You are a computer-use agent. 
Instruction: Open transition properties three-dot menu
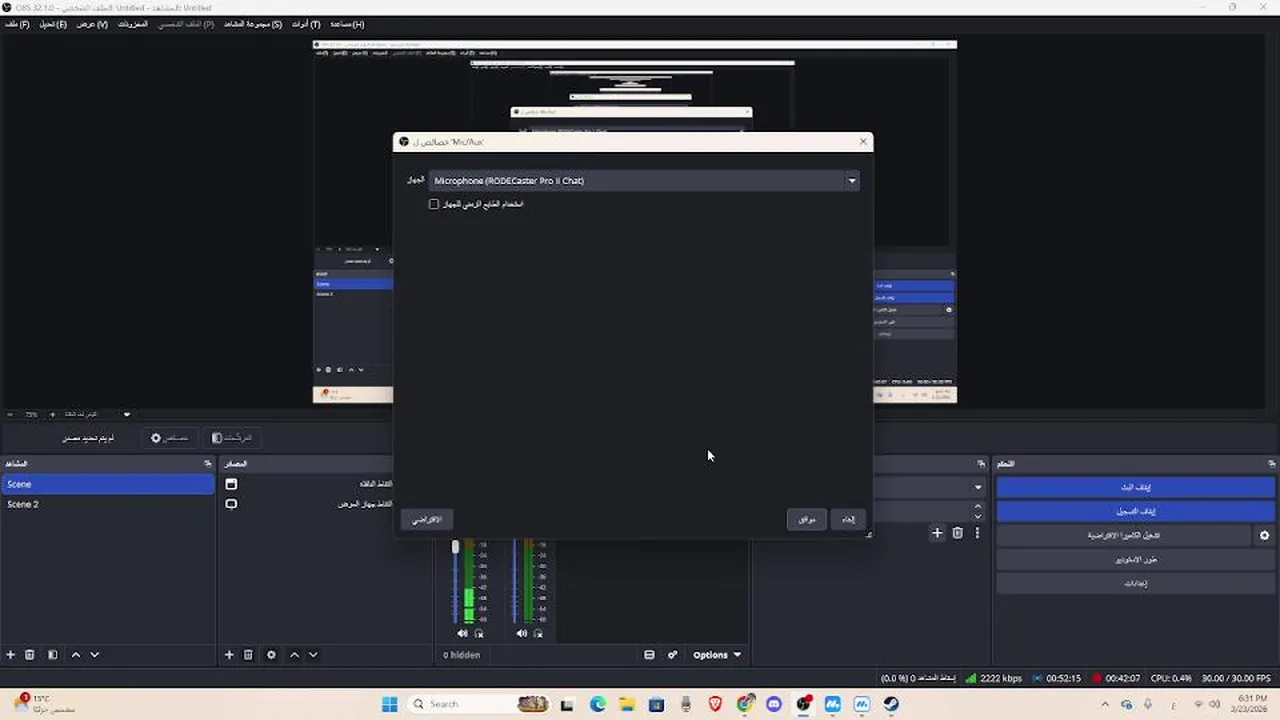(x=977, y=533)
